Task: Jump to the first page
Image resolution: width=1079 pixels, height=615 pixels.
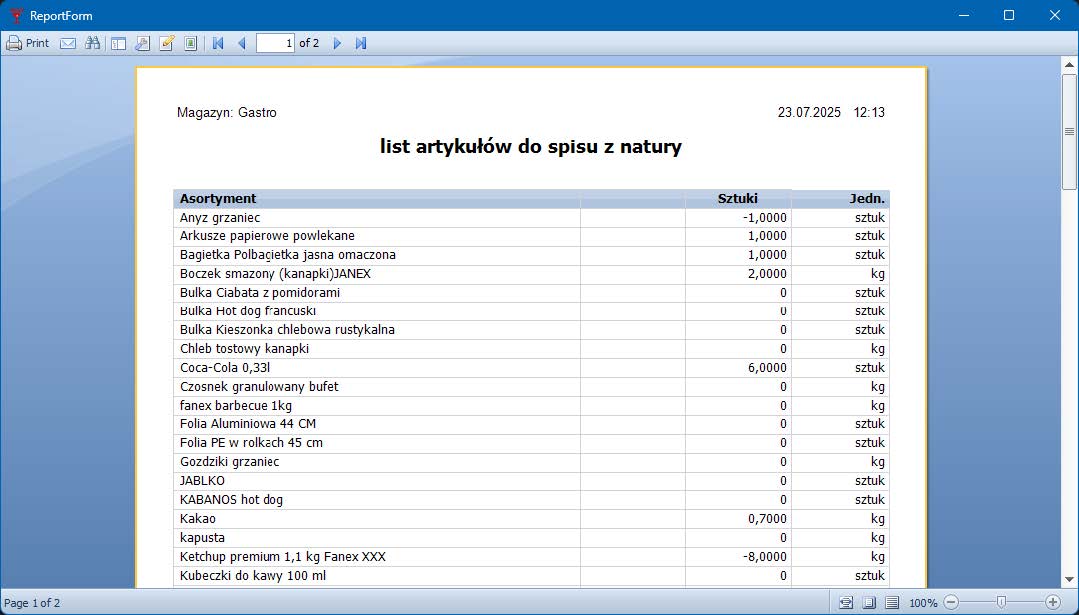Action: 218,43
